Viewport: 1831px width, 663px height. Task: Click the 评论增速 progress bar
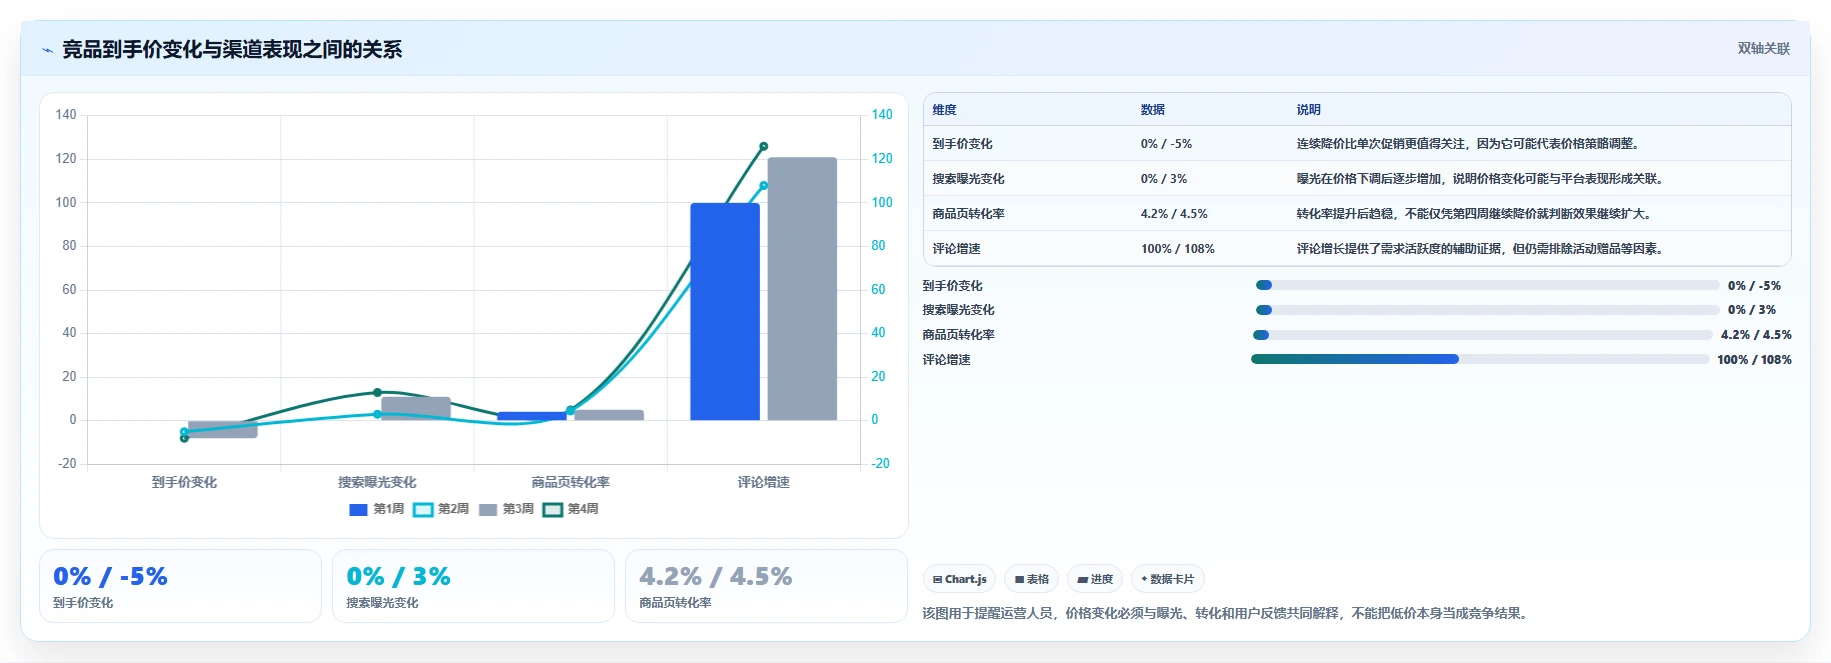click(x=1480, y=359)
